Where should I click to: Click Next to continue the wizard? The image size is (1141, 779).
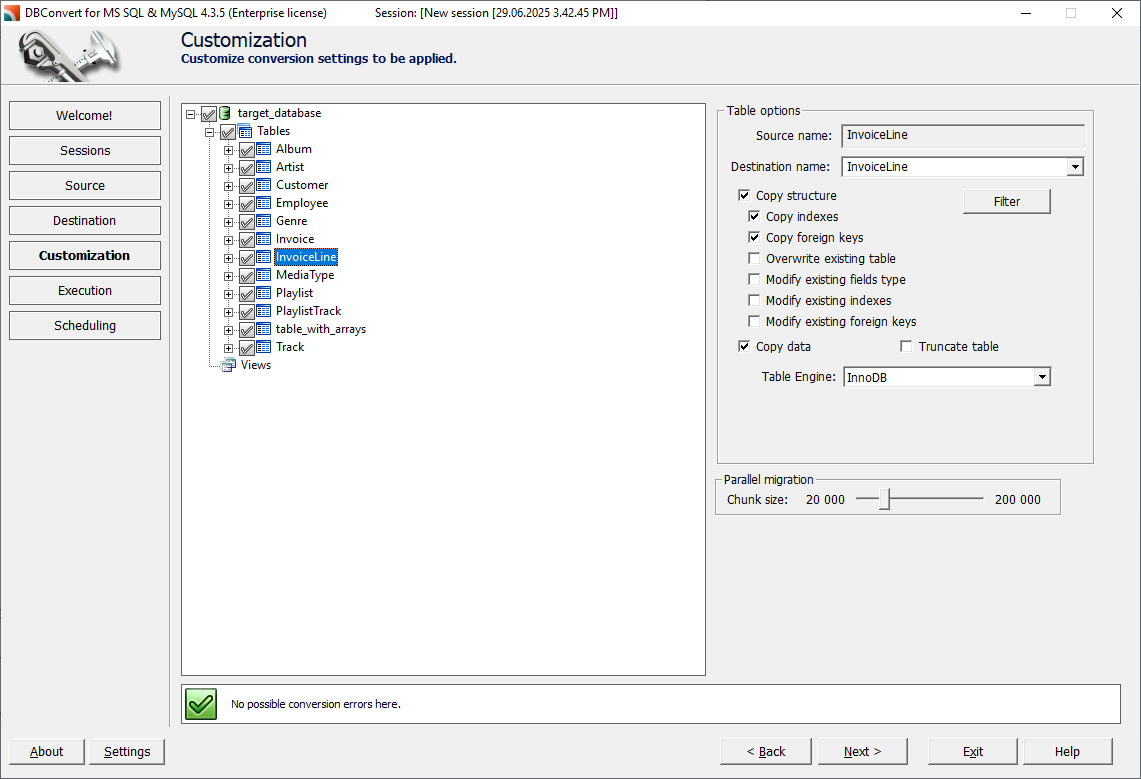(862, 751)
